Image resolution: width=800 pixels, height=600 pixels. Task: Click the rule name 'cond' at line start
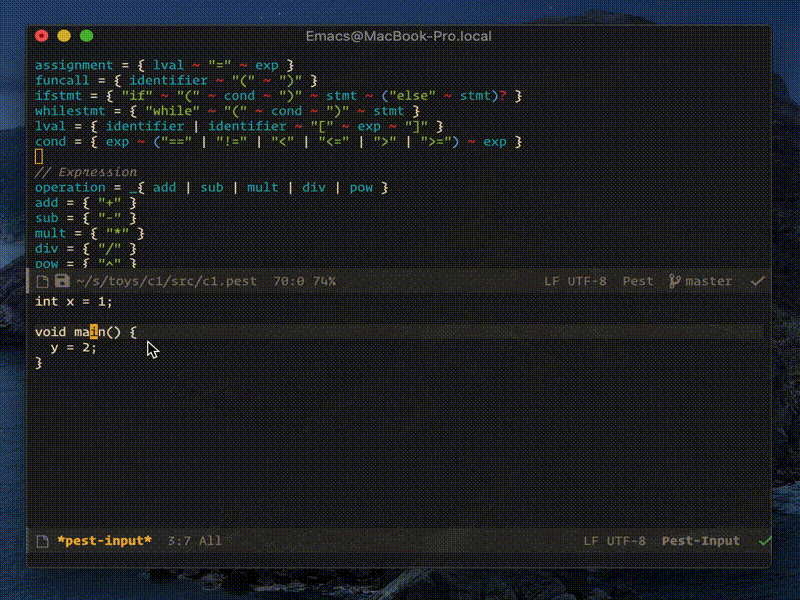pyautogui.click(x=50, y=142)
